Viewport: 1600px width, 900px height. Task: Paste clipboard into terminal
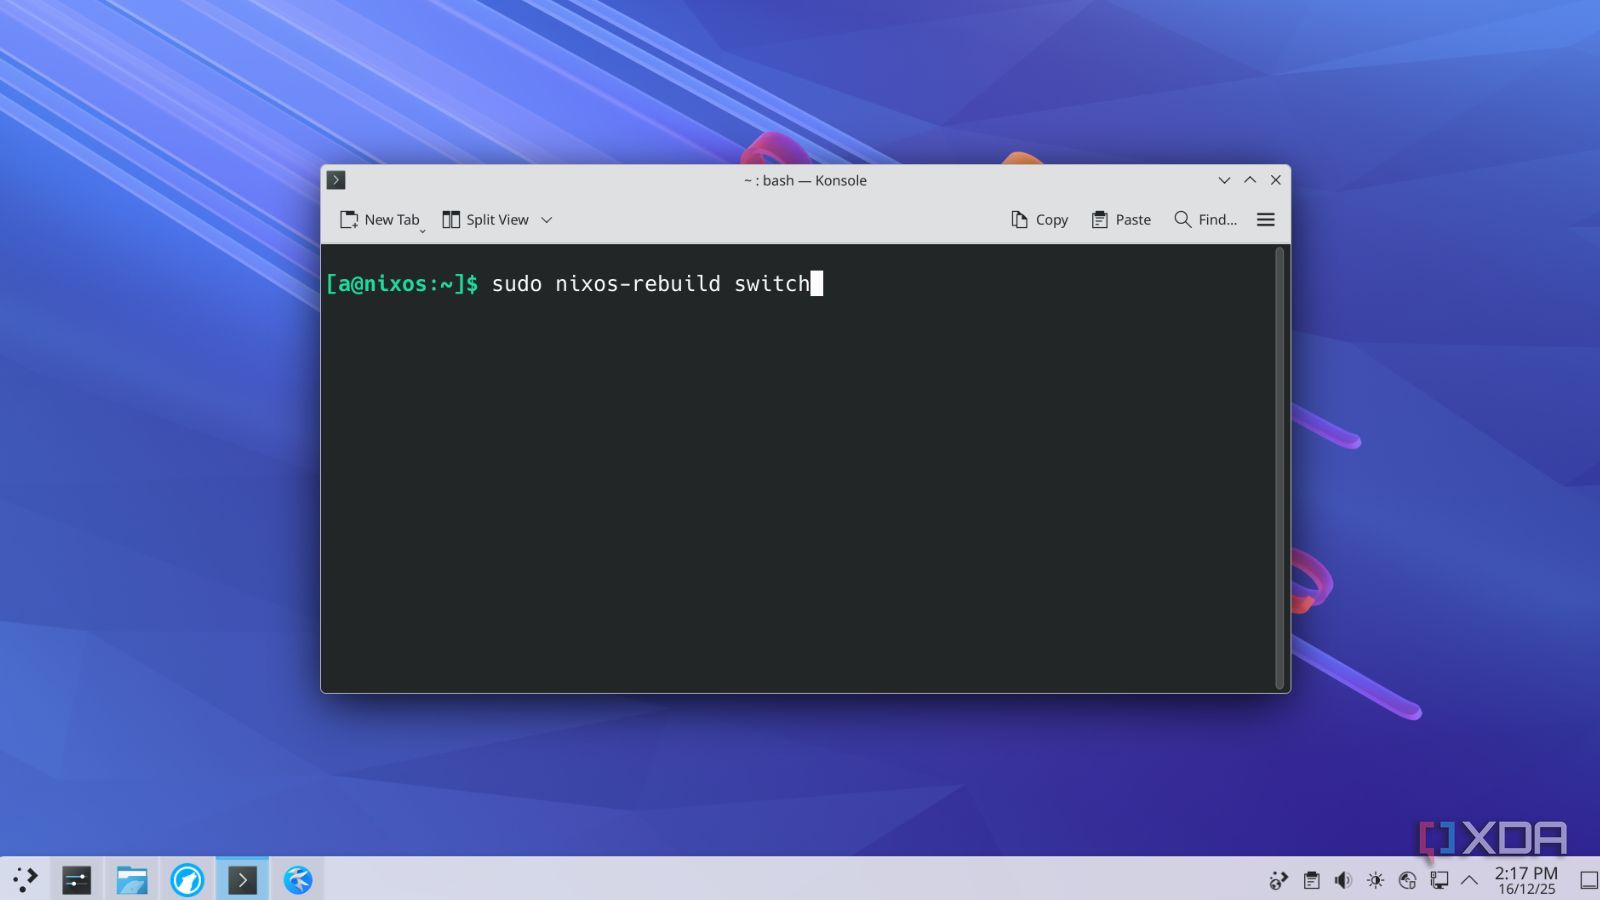[x=1121, y=220]
